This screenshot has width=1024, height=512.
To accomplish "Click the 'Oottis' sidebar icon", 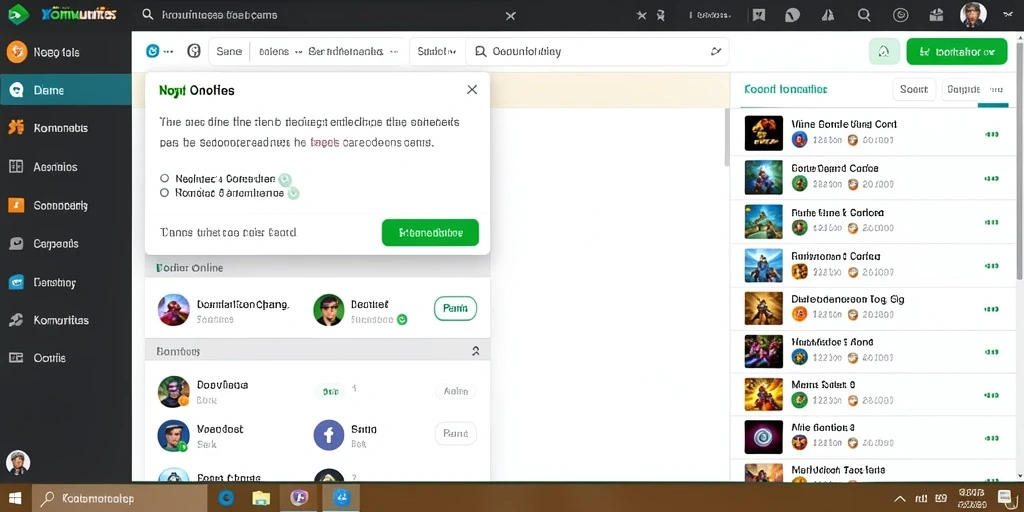I will click(16, 358).
